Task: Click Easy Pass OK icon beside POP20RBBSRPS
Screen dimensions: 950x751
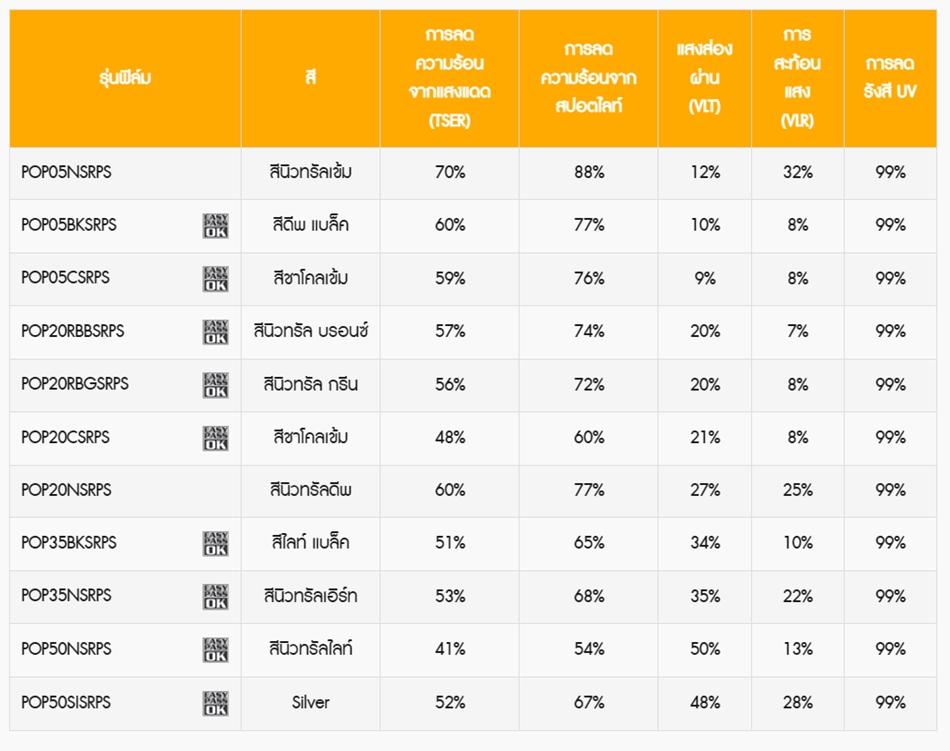Action: 216,332
